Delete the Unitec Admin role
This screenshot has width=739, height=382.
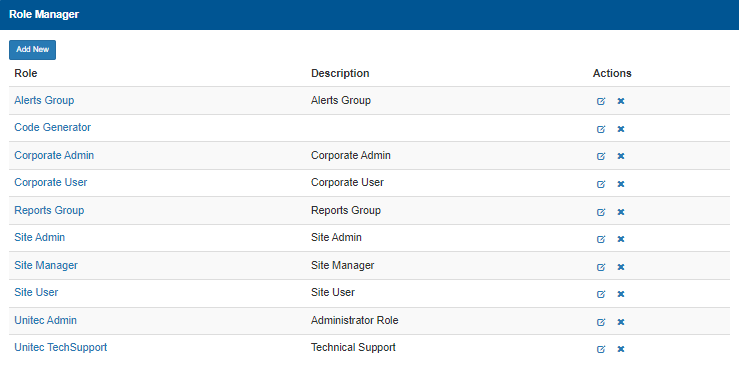coord(621,322)
